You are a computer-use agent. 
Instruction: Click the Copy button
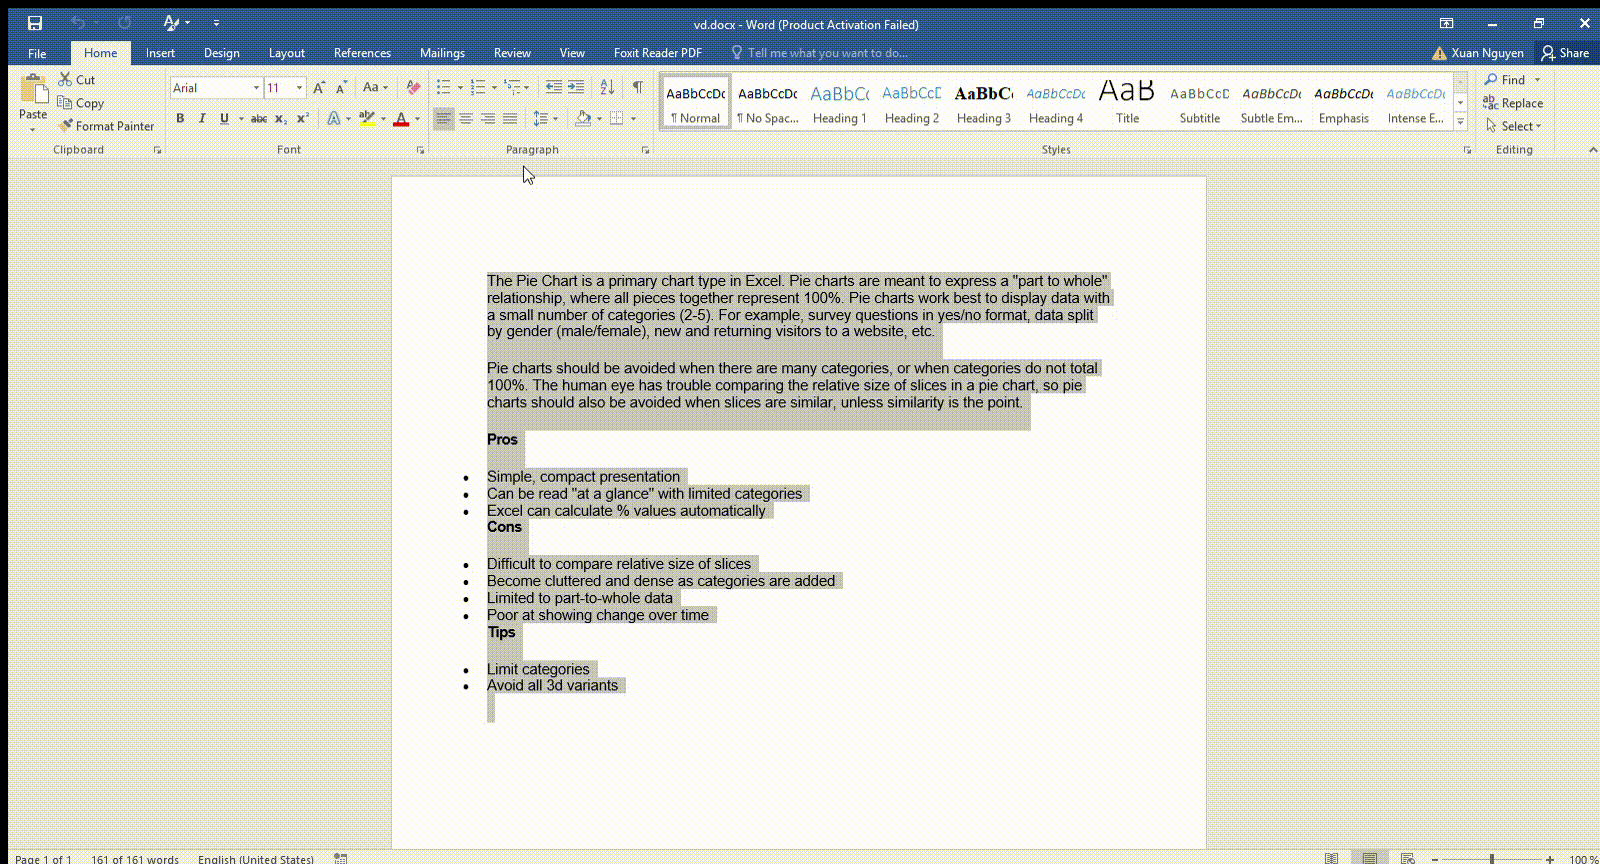(x=80, y=103)
